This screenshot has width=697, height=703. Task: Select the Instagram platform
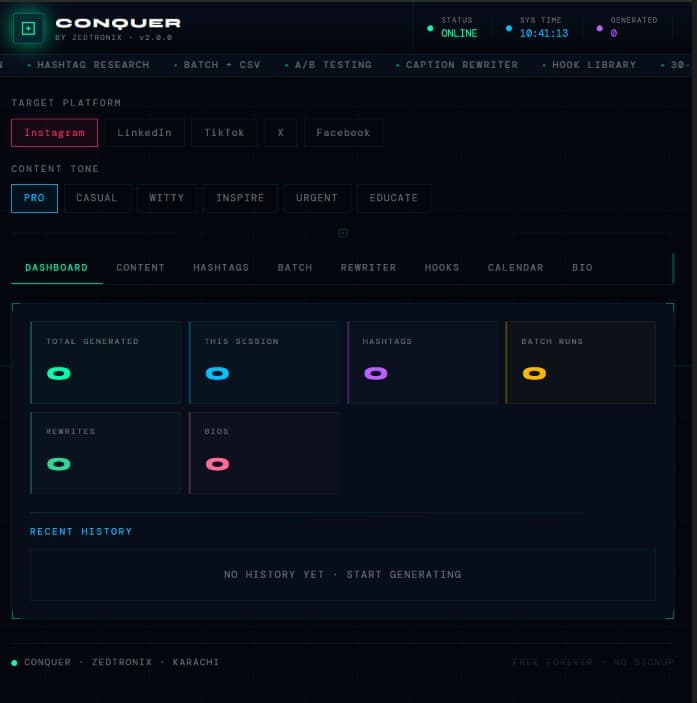pos(54,133)
